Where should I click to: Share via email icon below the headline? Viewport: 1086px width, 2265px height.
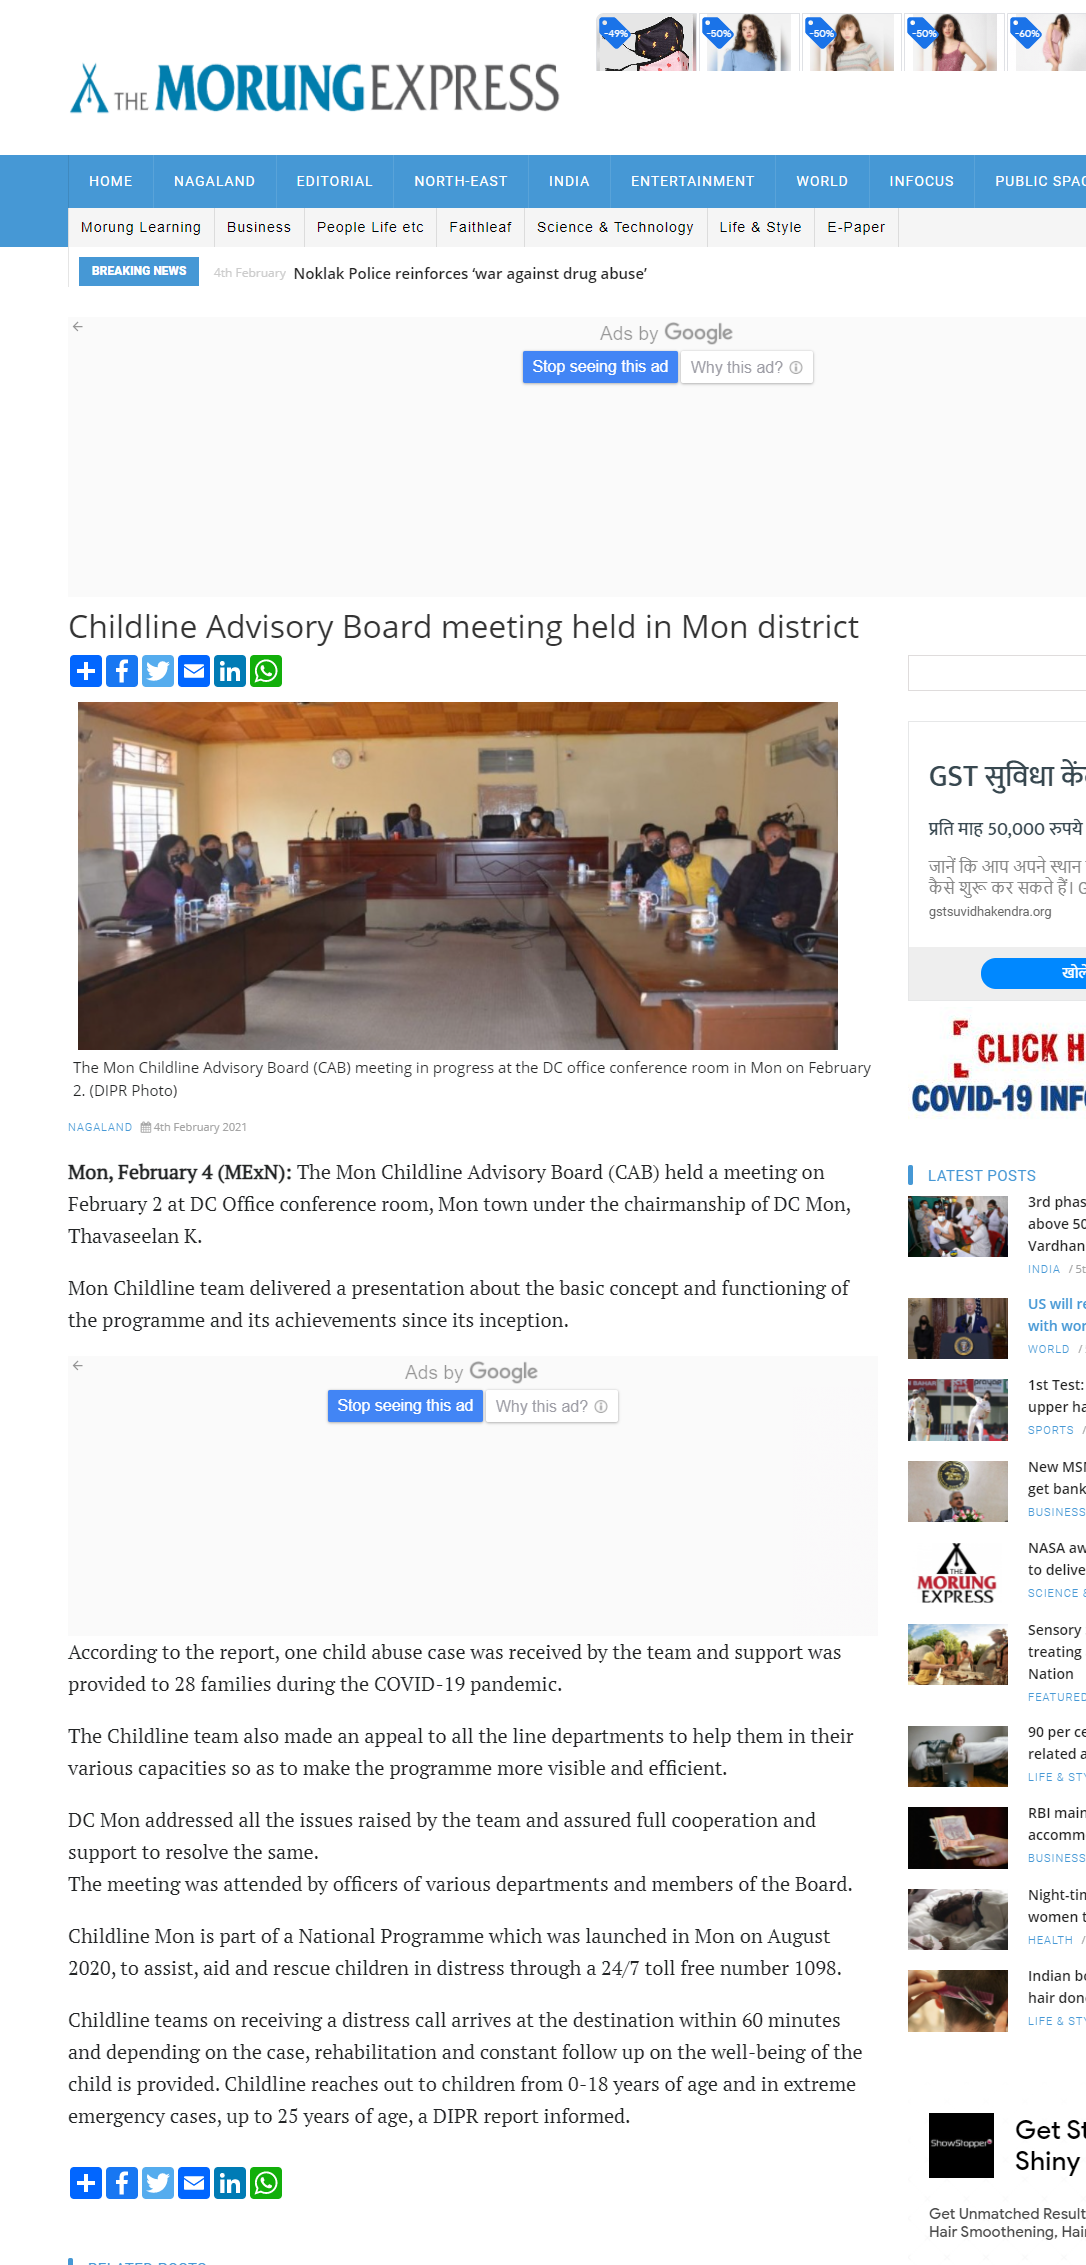(x=194, y=671)
